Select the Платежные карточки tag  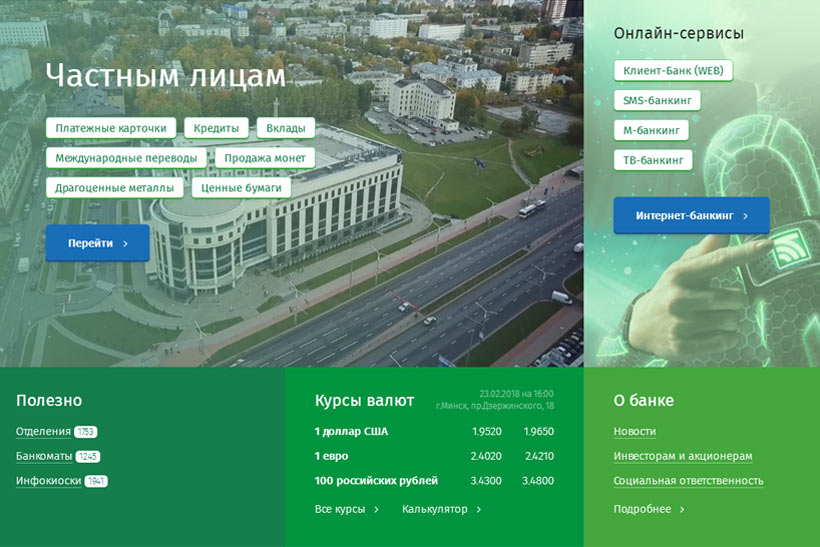[x=111, y=128]
